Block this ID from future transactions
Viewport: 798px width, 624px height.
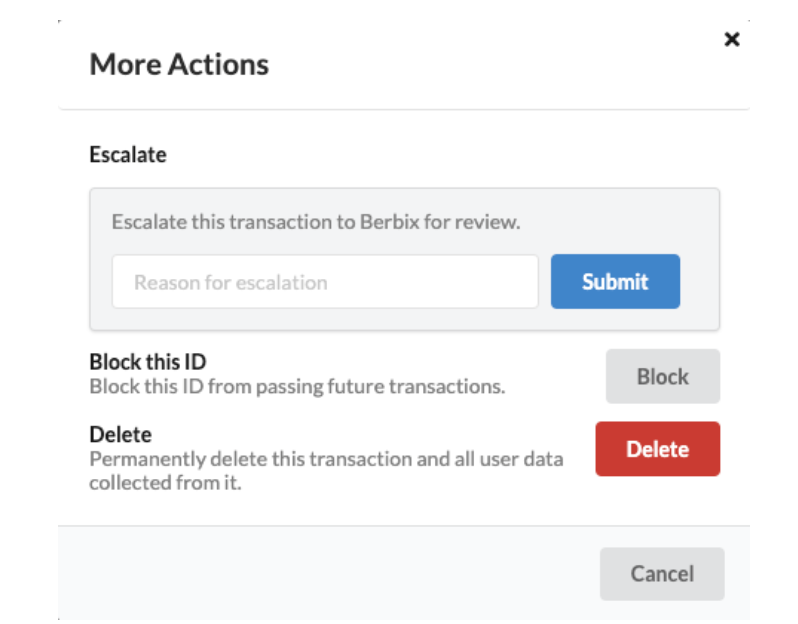pos(663,376)
